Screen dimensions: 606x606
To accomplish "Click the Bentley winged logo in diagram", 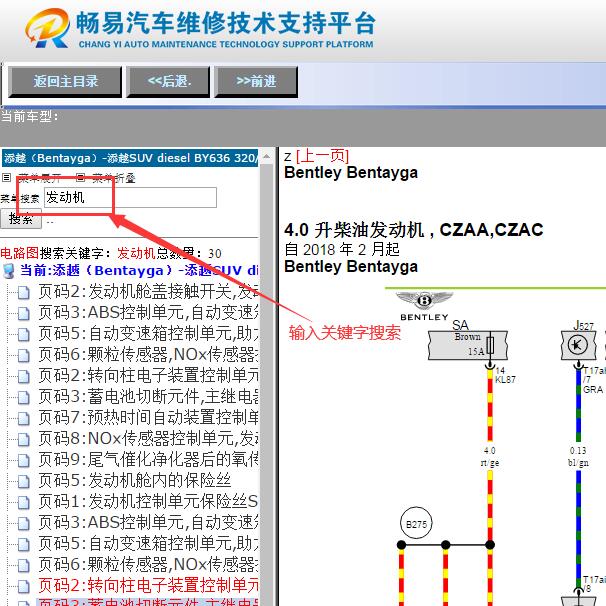I will [x=424, y=300].
